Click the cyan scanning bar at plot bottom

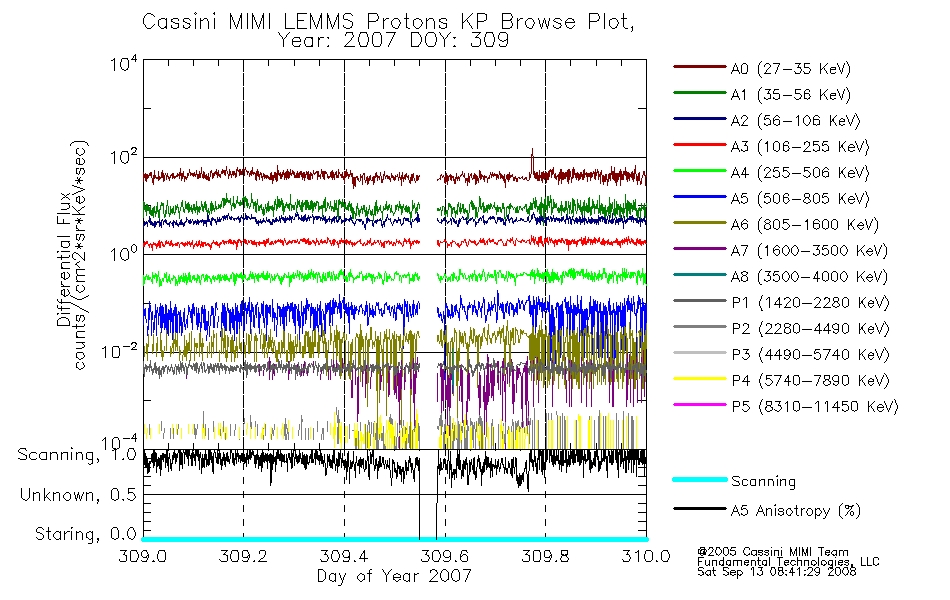click(394, 539)
